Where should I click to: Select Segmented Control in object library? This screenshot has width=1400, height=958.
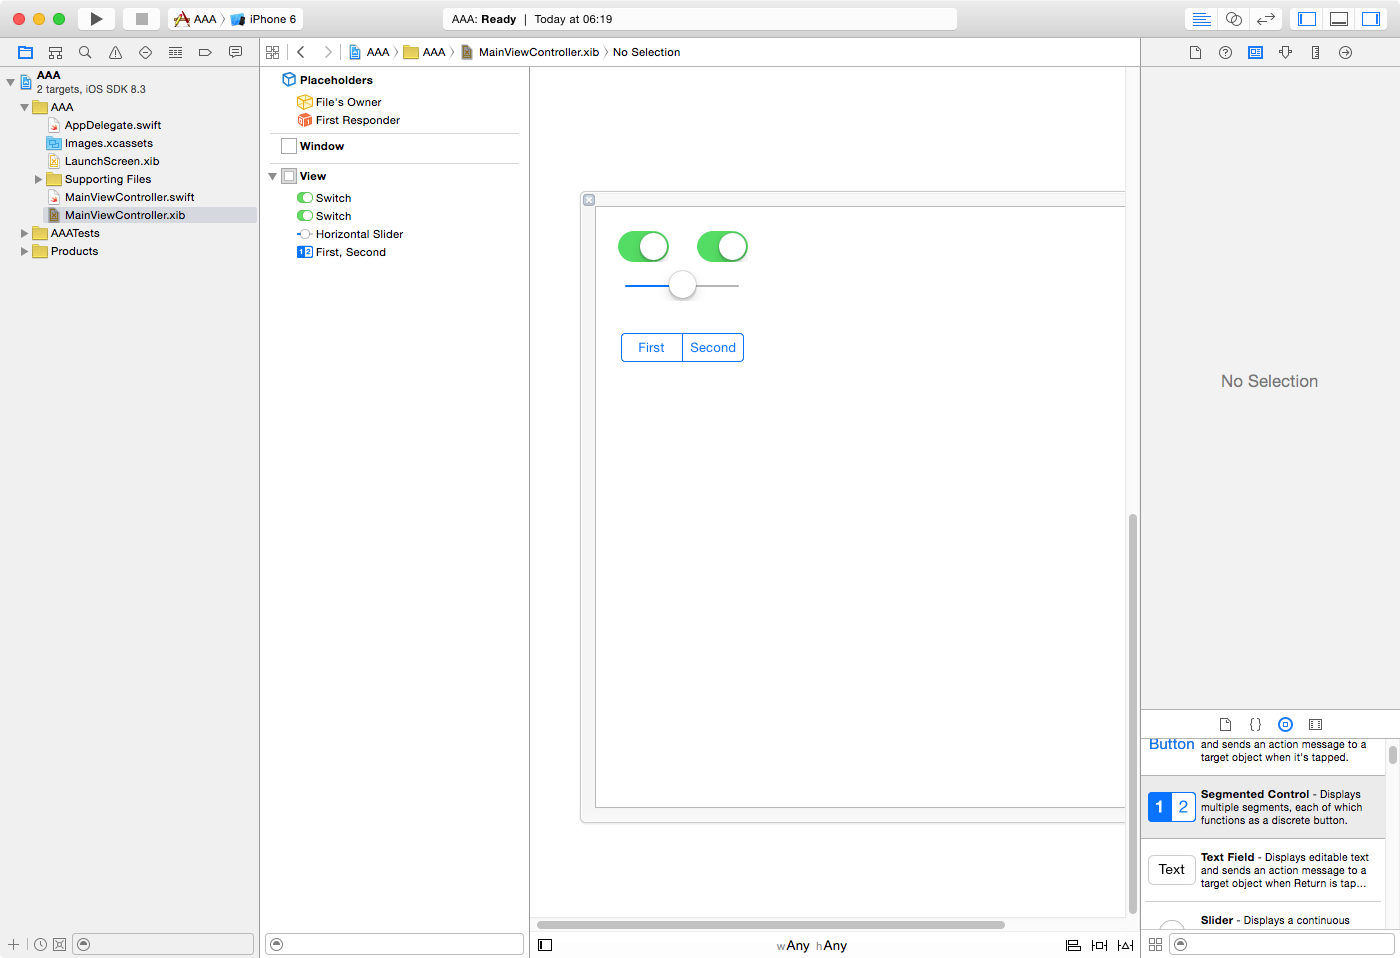(1263, 807)
